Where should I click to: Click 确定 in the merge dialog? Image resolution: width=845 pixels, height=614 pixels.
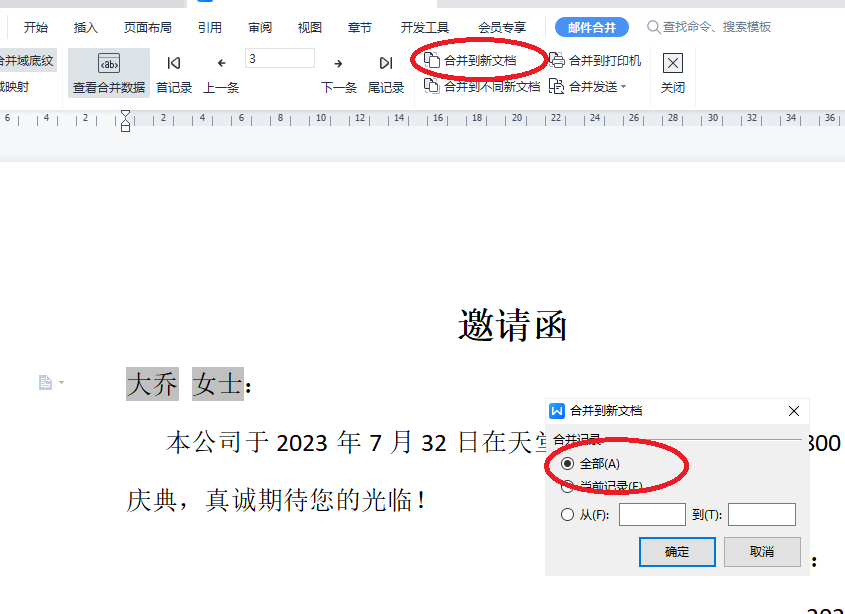(x=677, y=551)
